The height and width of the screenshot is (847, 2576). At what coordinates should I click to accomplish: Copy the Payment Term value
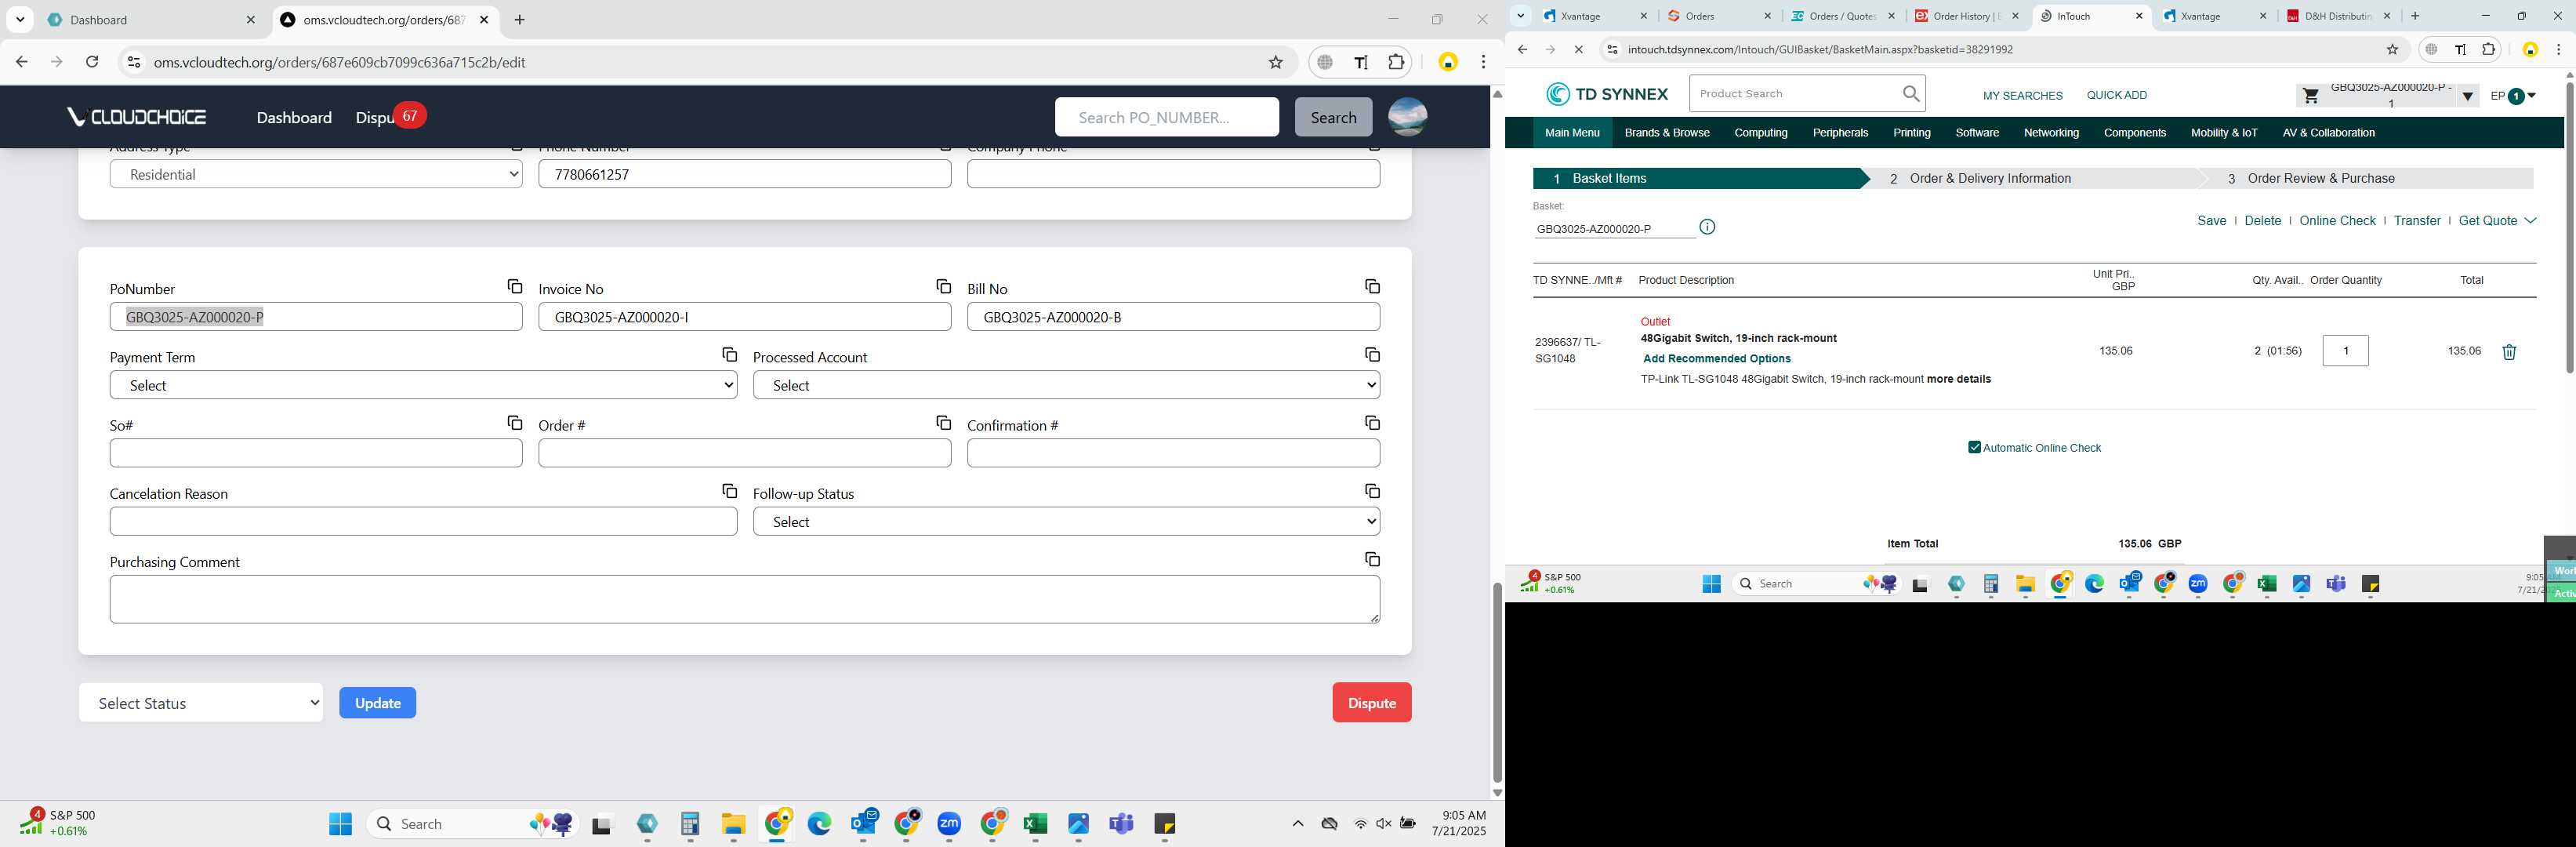729,355
